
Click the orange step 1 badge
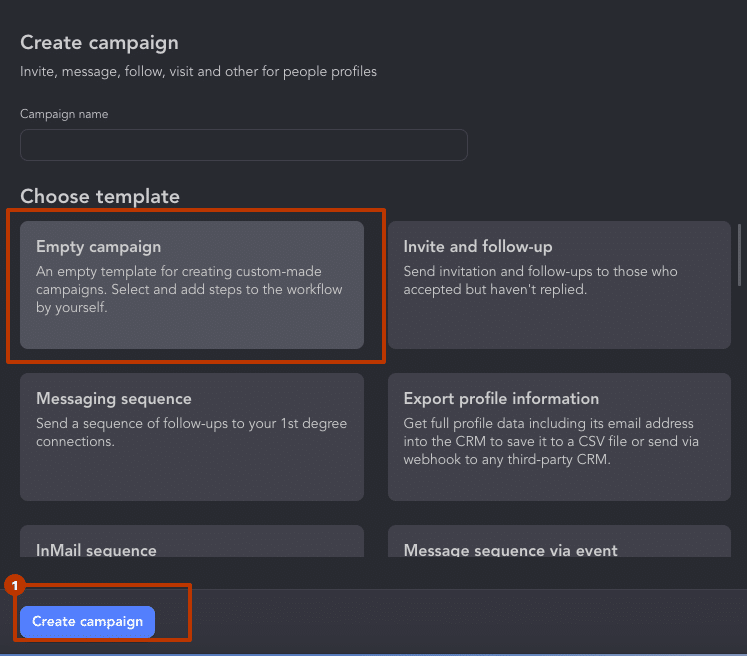14,584
